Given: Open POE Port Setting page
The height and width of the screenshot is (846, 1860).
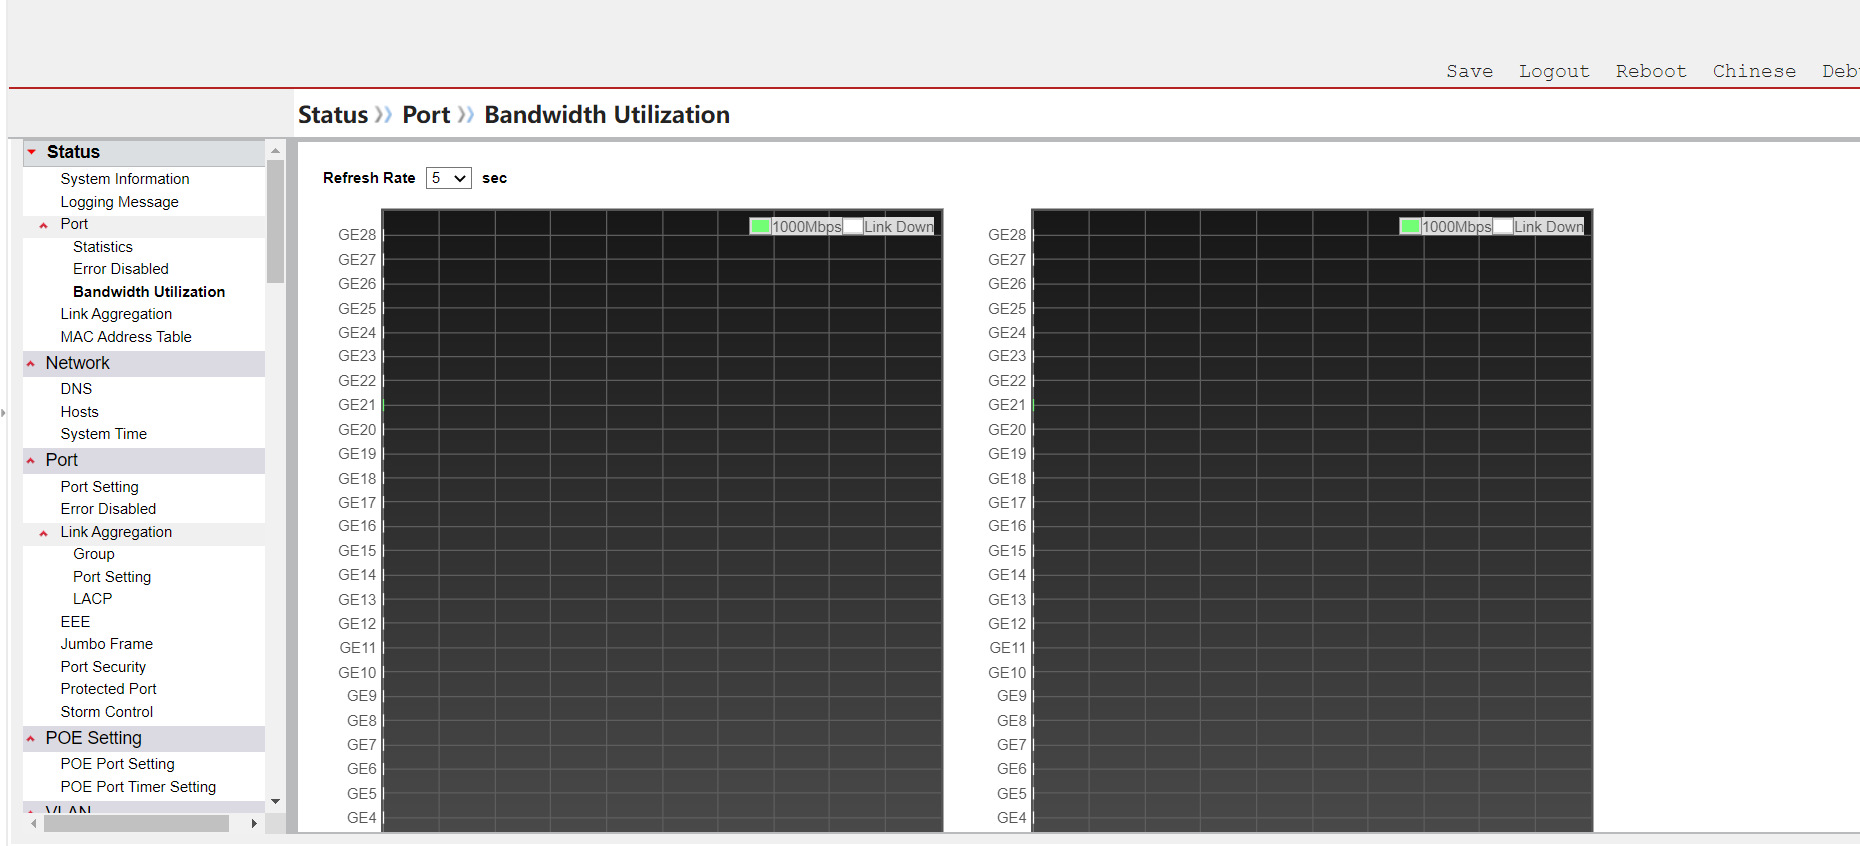Looking at the screenshot, I should tap(117, 764).
